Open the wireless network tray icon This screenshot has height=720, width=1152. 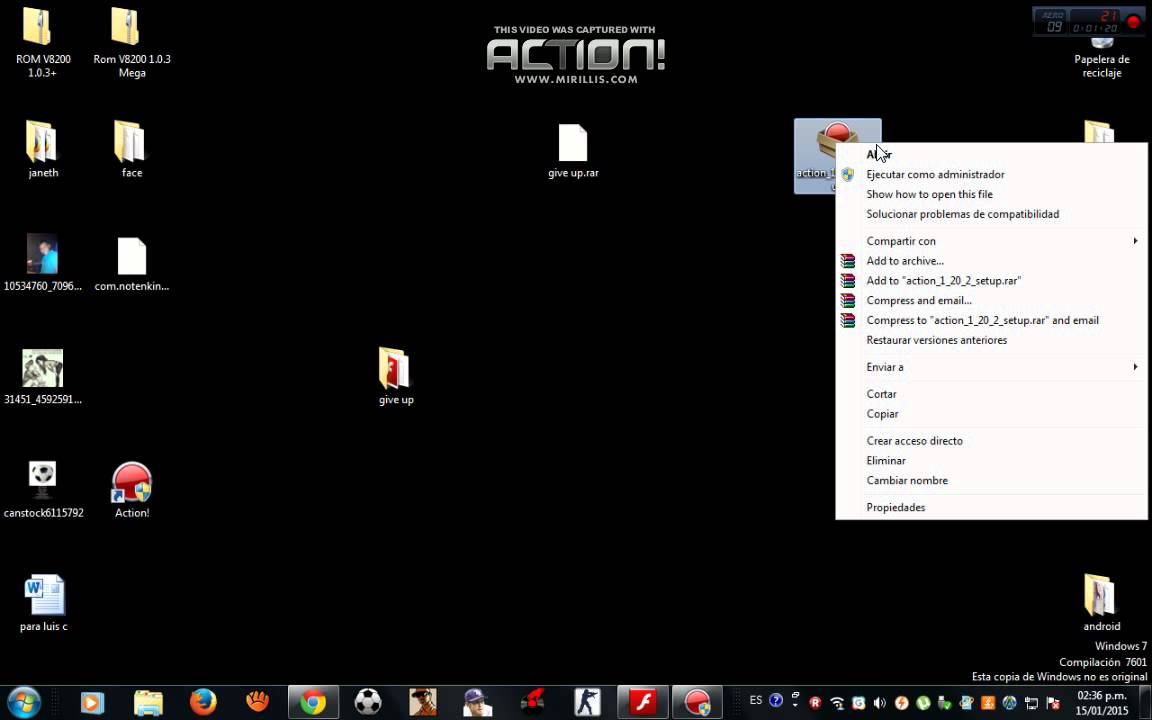pos(837,703)
